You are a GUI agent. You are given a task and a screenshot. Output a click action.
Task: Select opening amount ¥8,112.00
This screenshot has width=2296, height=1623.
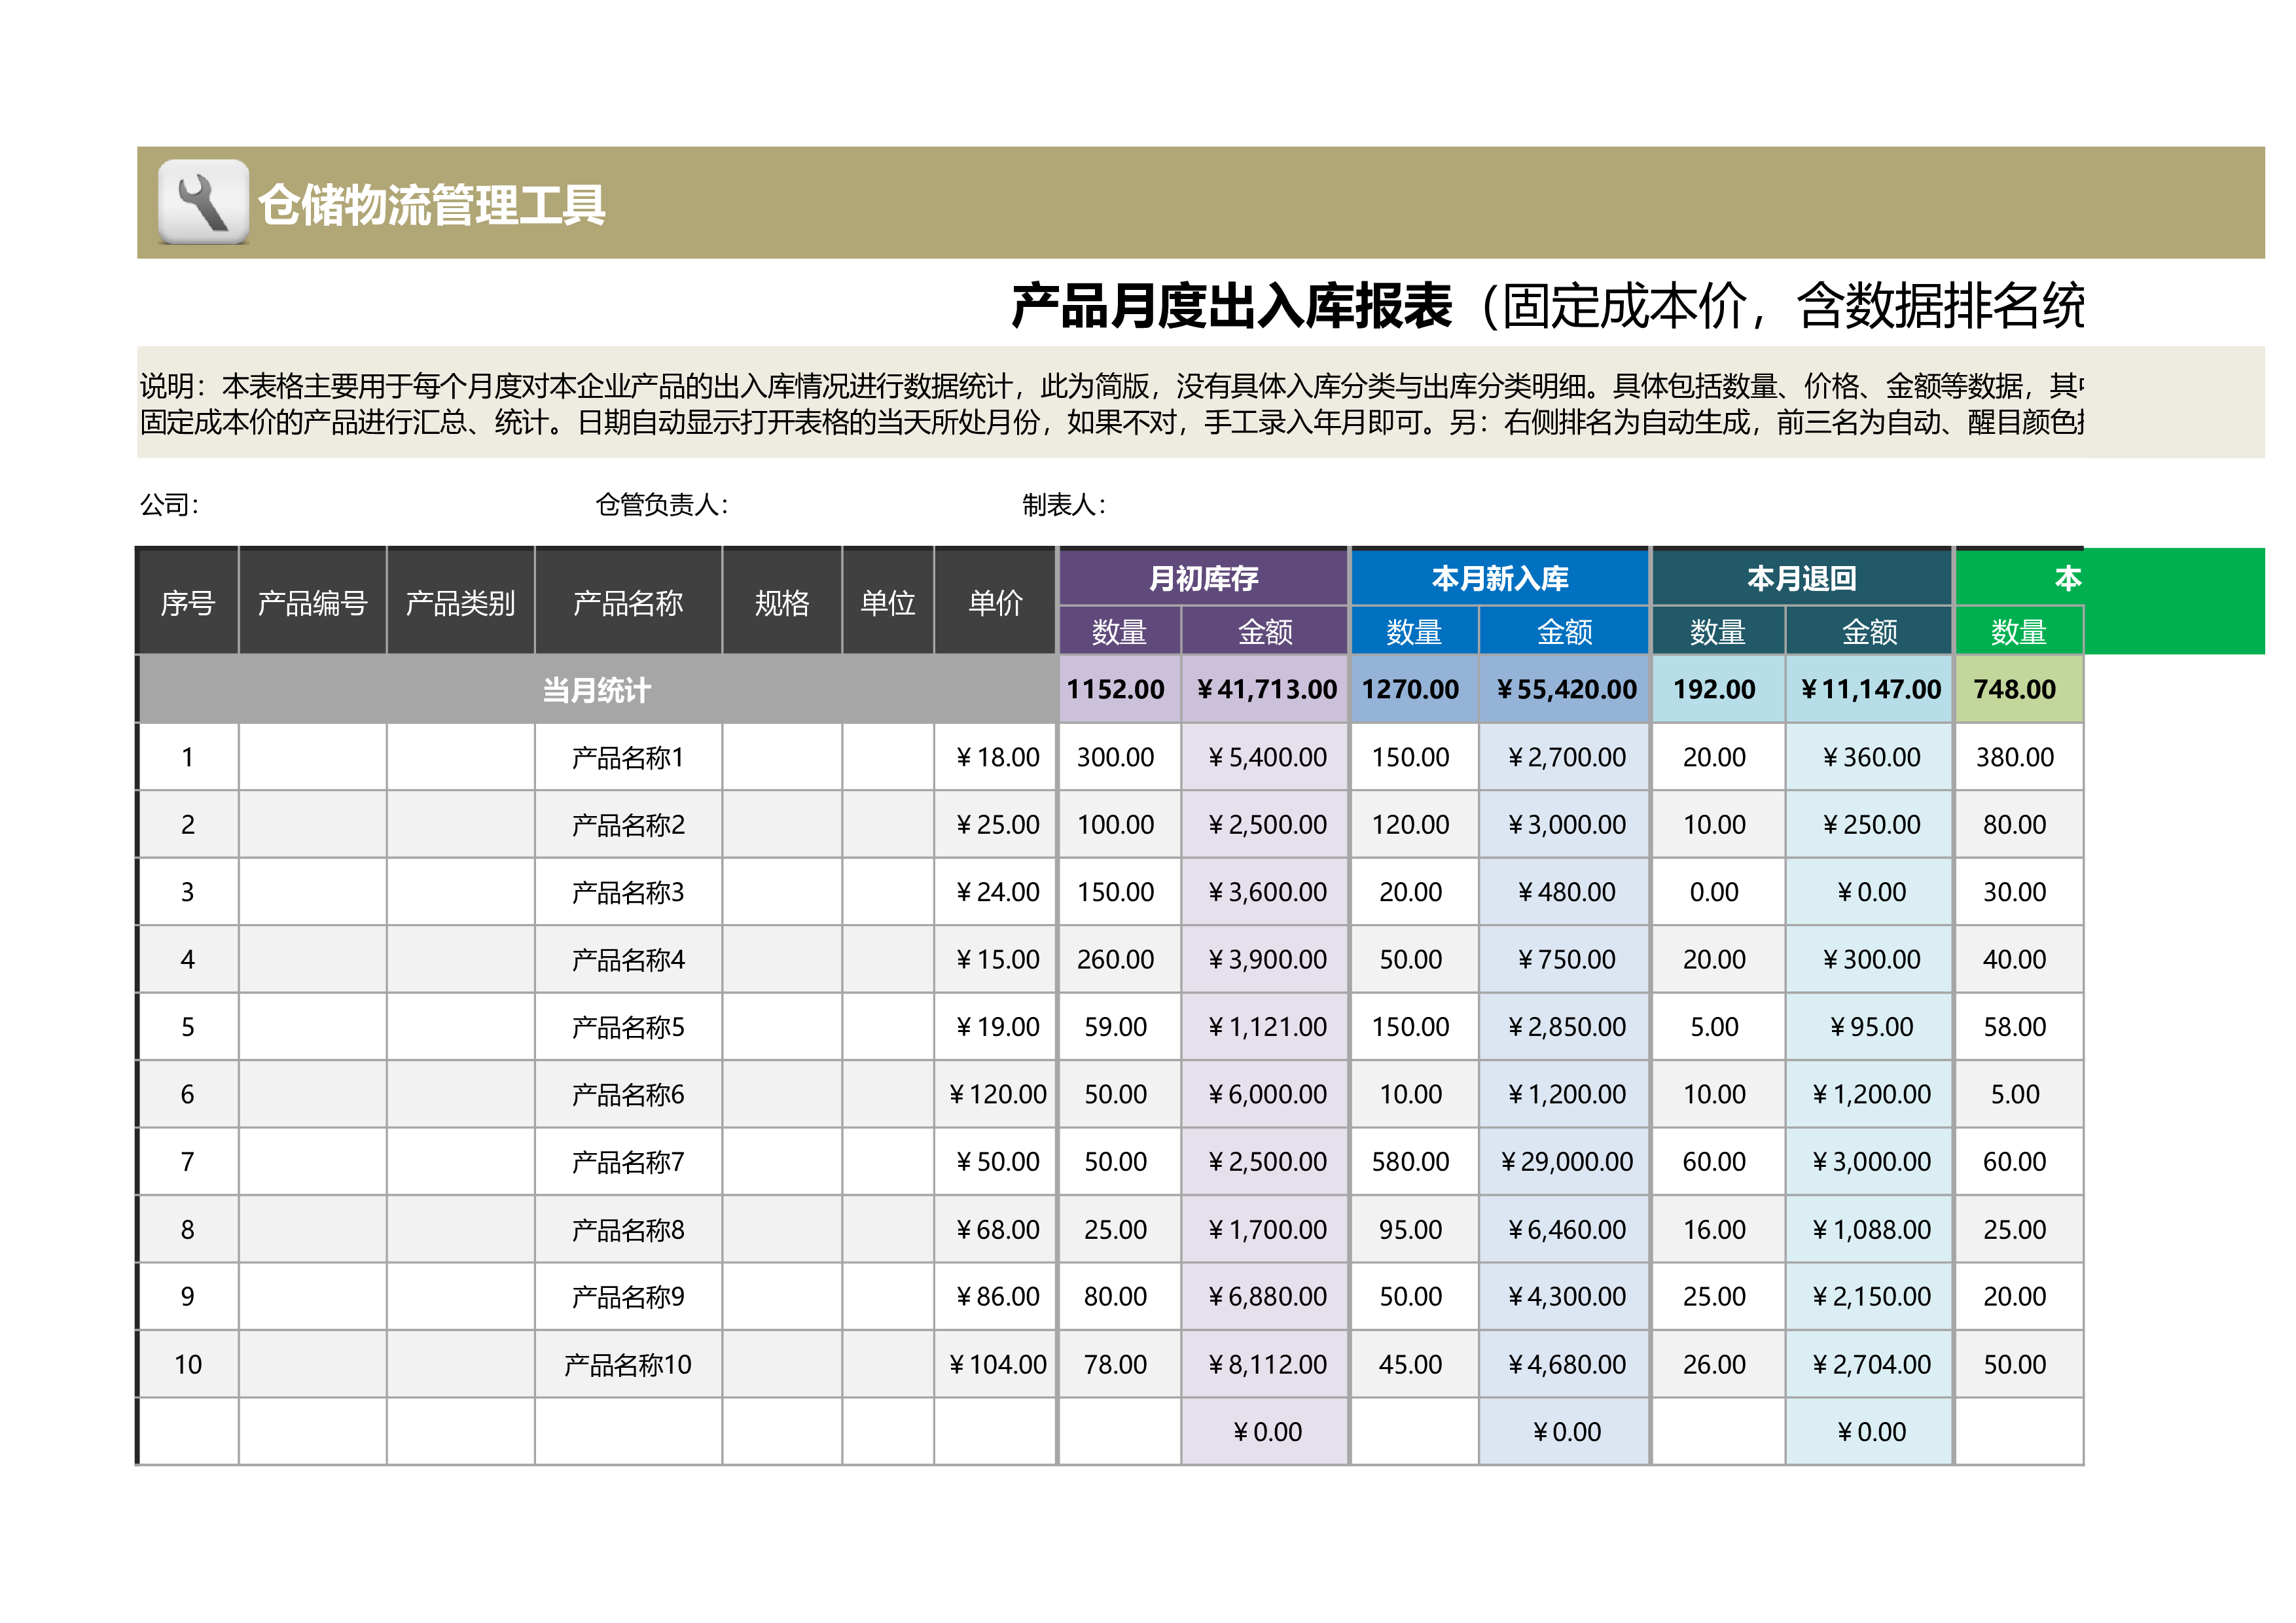(1266, 1365)
